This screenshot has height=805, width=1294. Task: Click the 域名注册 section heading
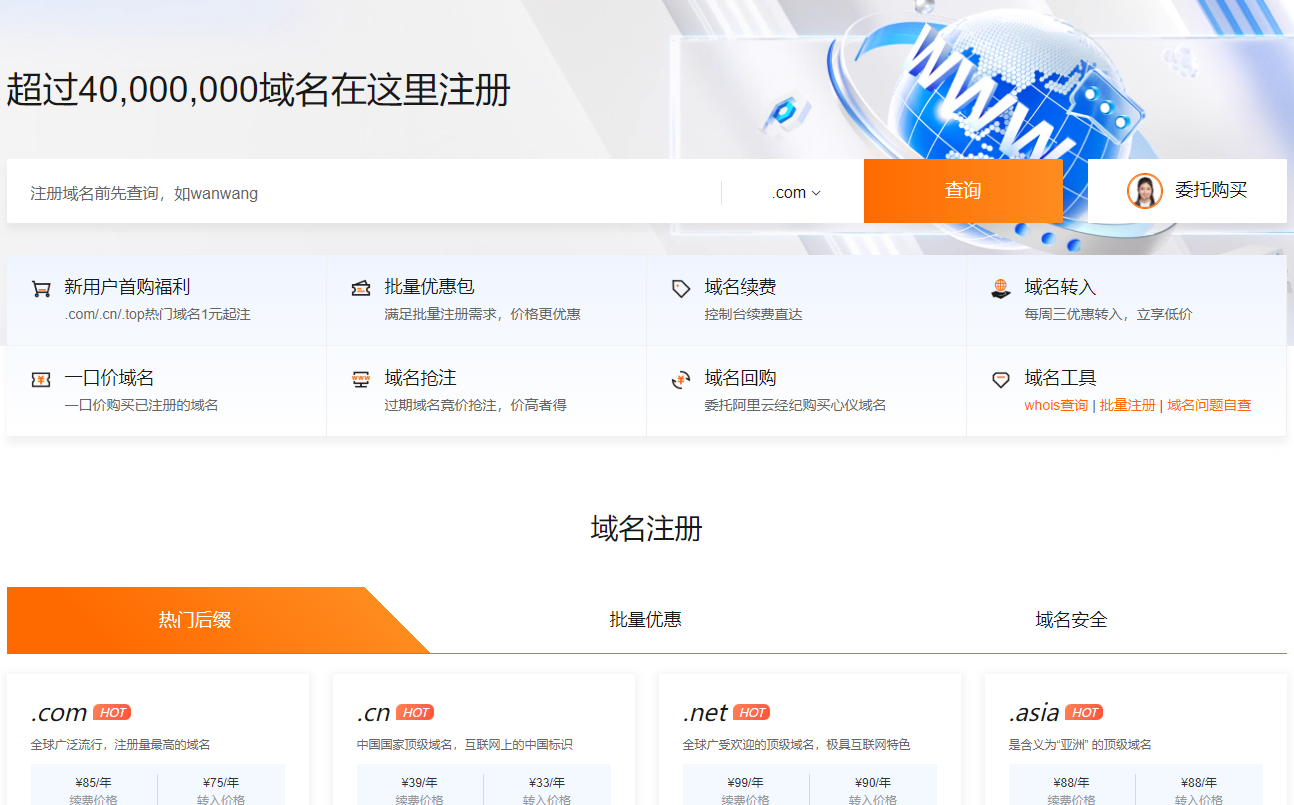click(647, 528)
